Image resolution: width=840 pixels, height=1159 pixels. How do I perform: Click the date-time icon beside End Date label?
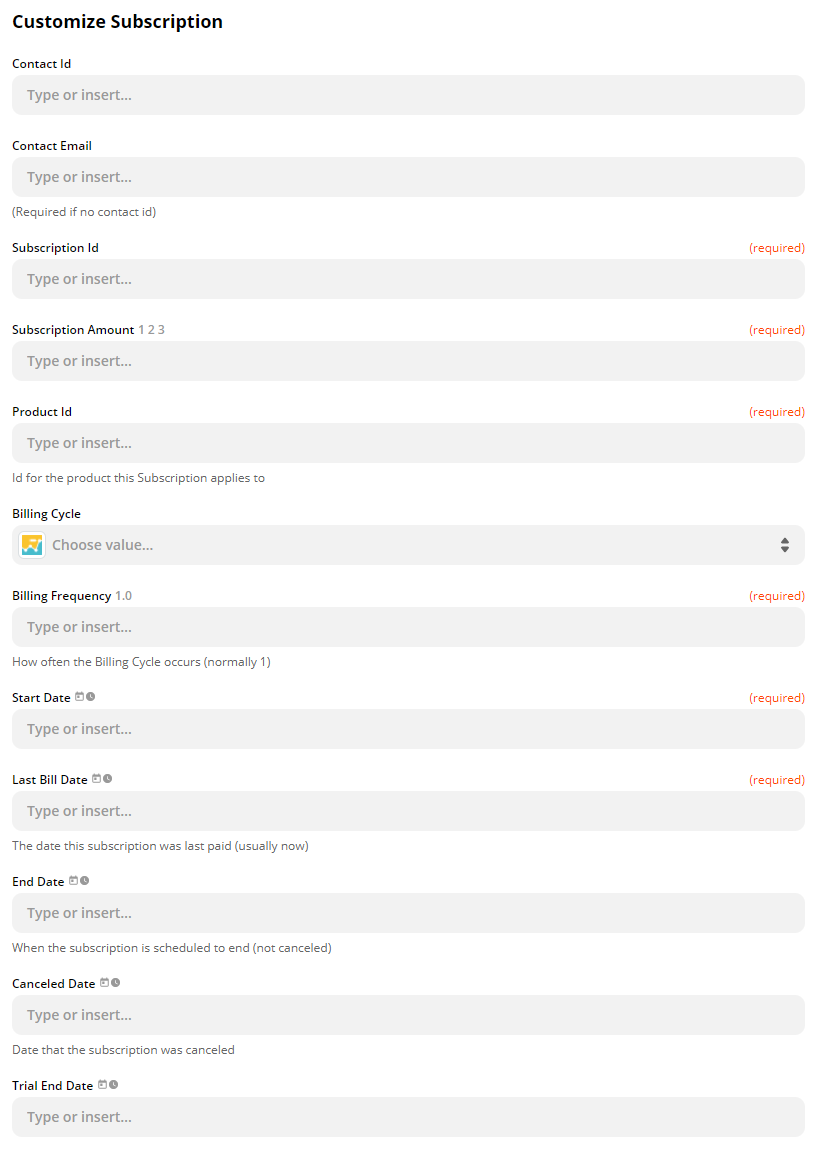[x=79, y=881]
